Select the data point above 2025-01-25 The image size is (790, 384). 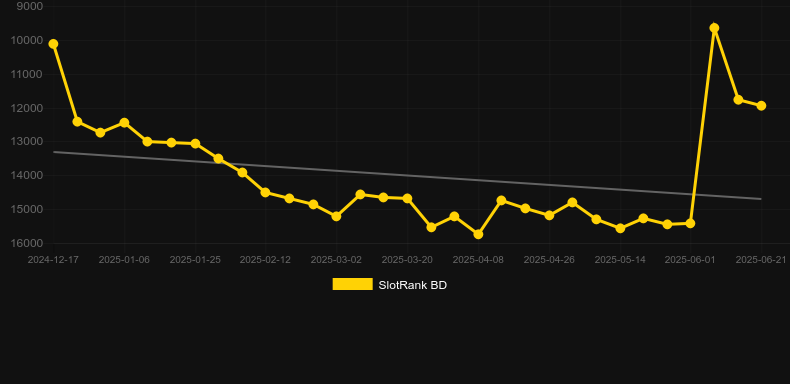(195, 144)
